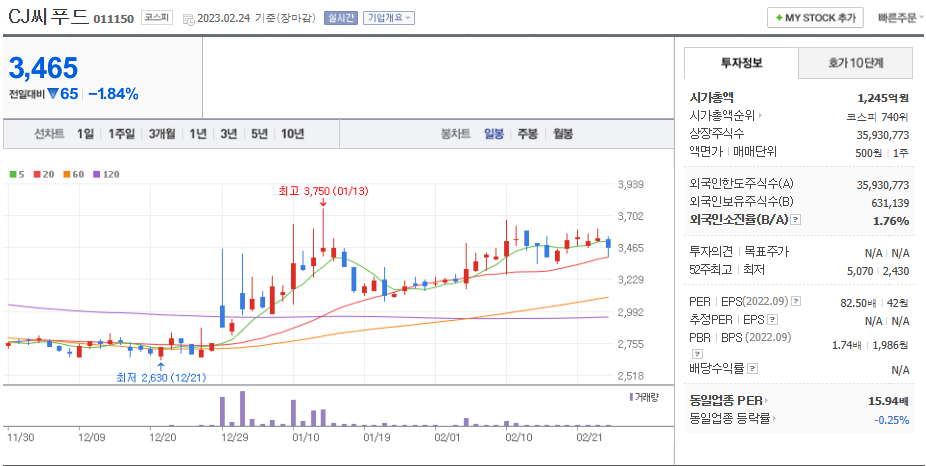926x466 pixels.
Task: Select the 3개월 line chart period
Action: pyautogui.click(x=162, y=134)
